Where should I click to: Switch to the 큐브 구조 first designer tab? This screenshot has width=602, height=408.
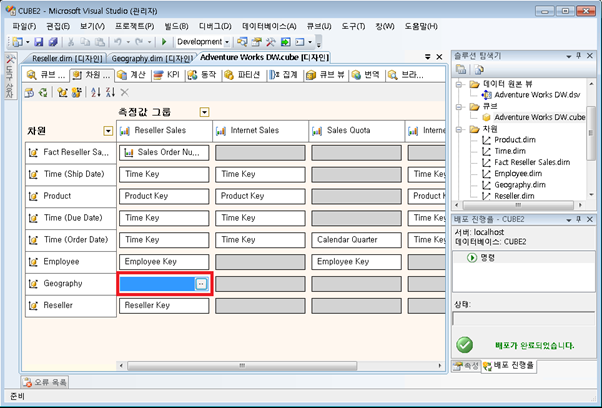coord(46,74)
